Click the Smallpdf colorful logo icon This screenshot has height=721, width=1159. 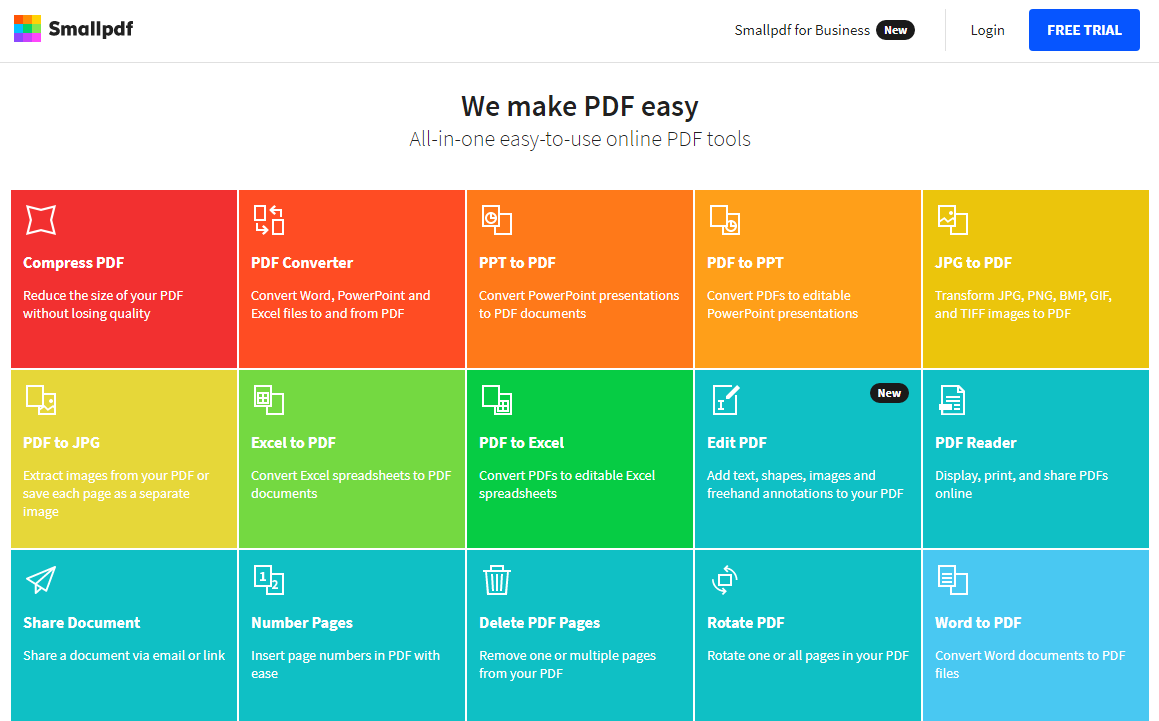[27, 29]
